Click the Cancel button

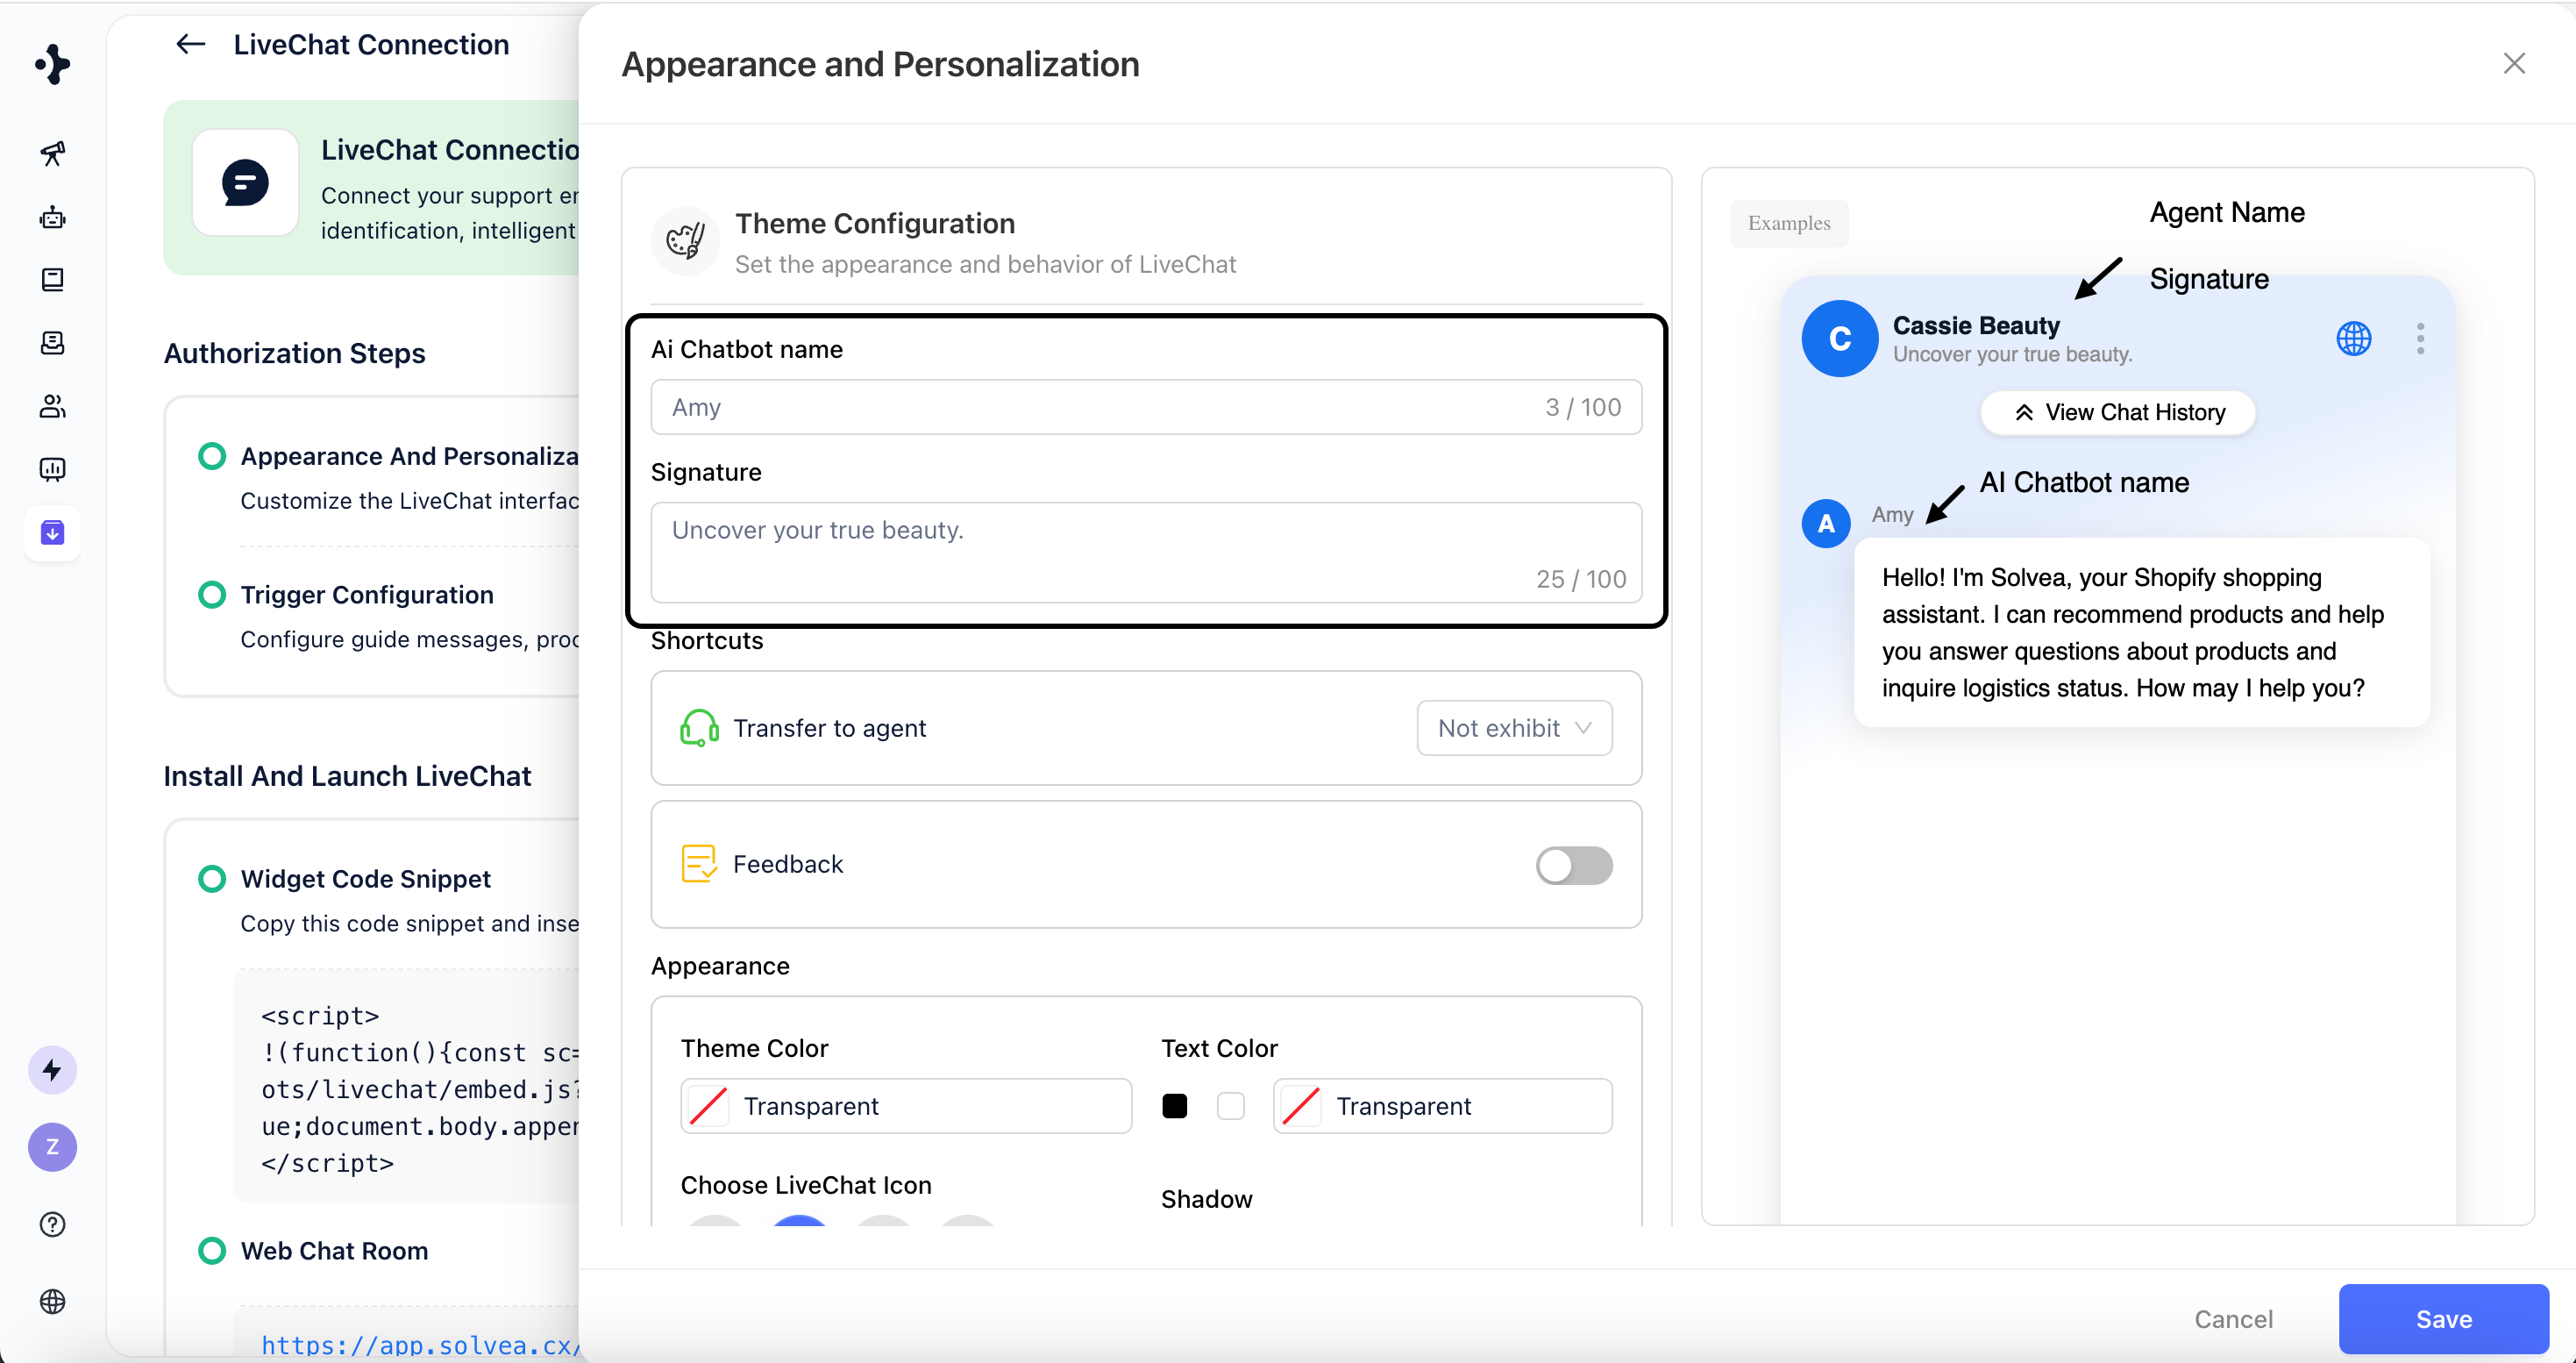click(x=2232, y=1319)
